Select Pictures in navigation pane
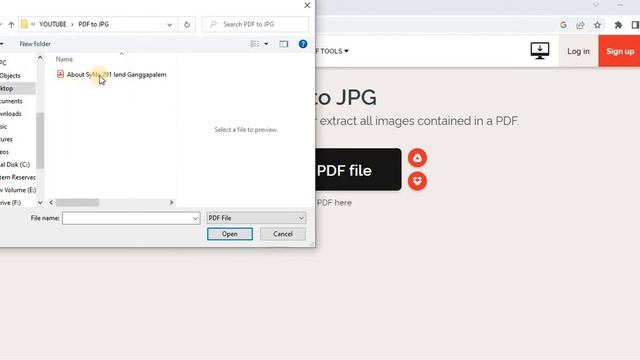The image size is (640, 360). [x=6, y=139]
